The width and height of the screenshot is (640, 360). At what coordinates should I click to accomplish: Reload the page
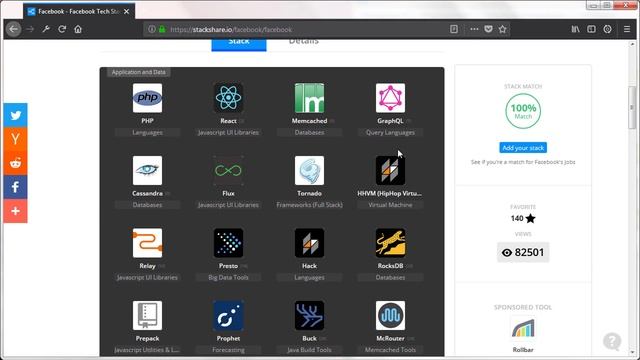(x=62, y=29)
